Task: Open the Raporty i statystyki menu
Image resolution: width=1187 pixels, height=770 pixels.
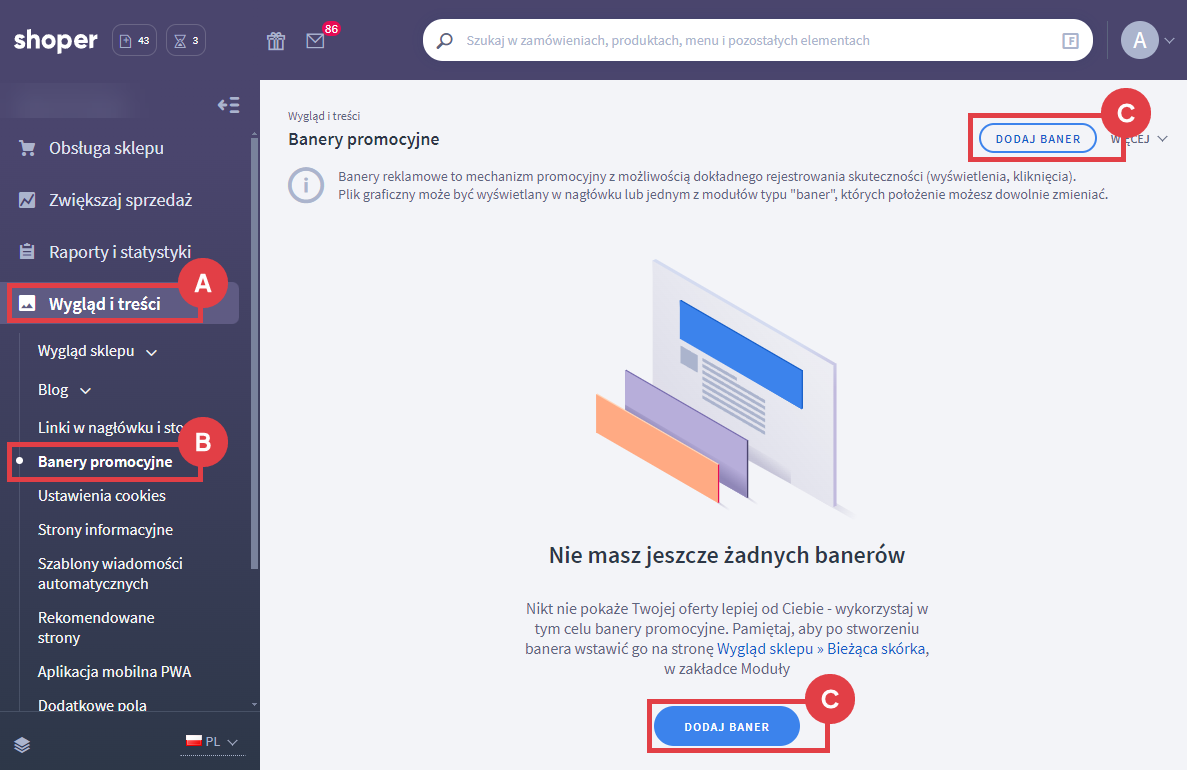Action: coord(119,252)
